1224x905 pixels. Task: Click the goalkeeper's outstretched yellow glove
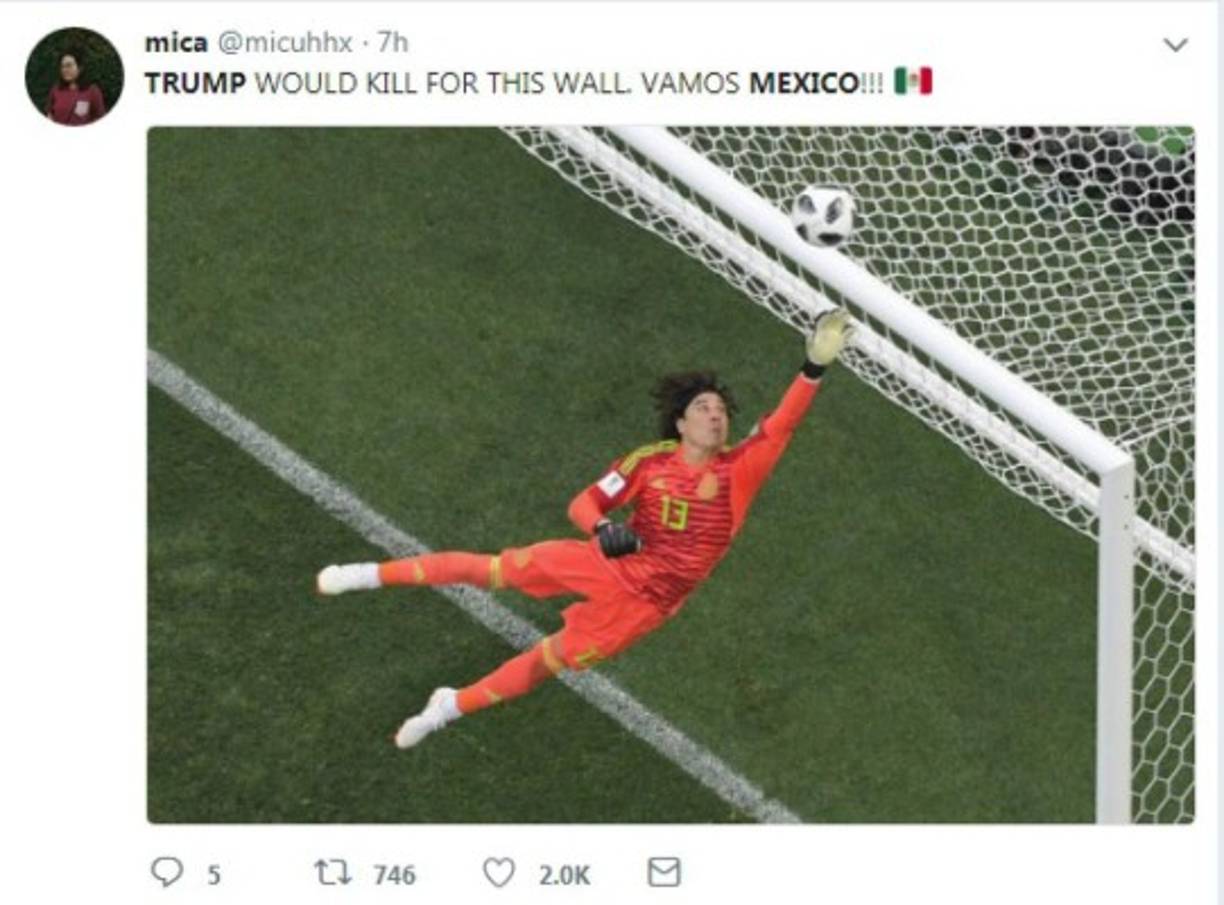point(829,338)
